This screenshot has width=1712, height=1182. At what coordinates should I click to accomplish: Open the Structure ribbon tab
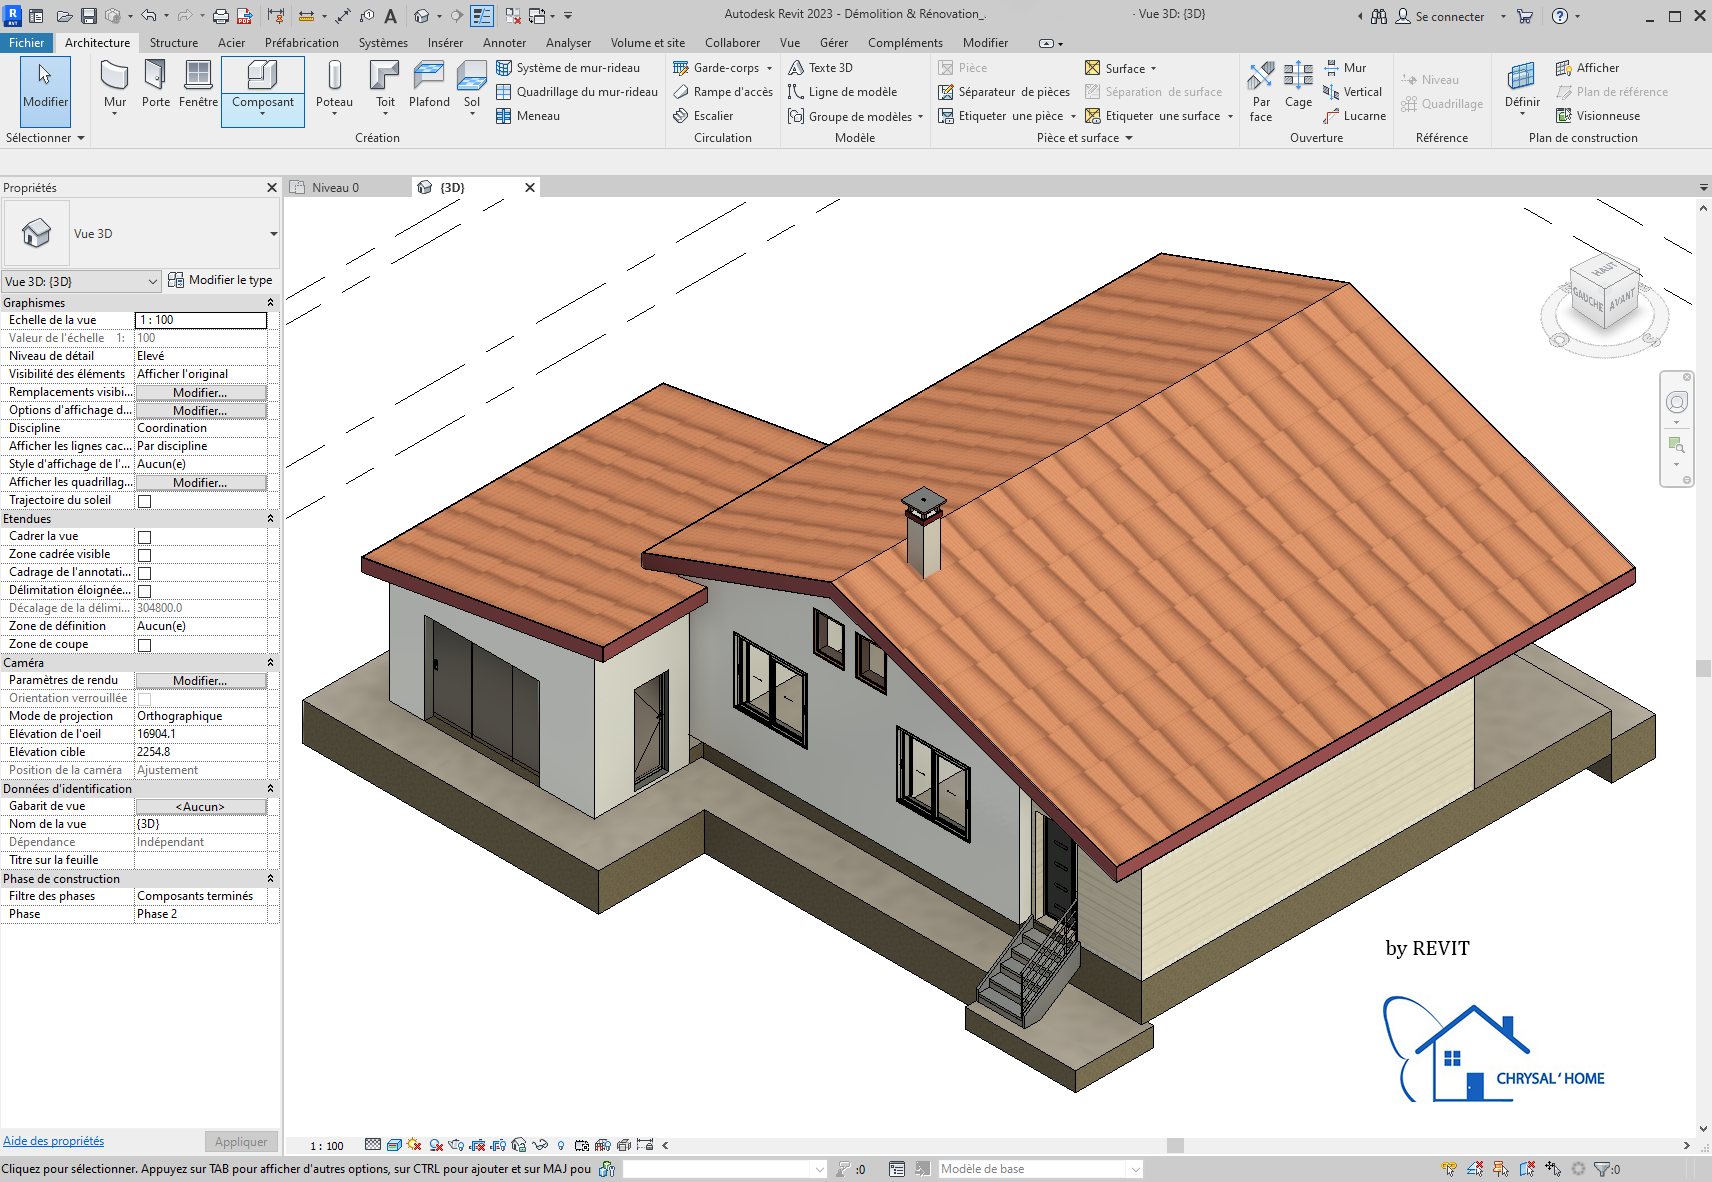[x=174, y=43]
